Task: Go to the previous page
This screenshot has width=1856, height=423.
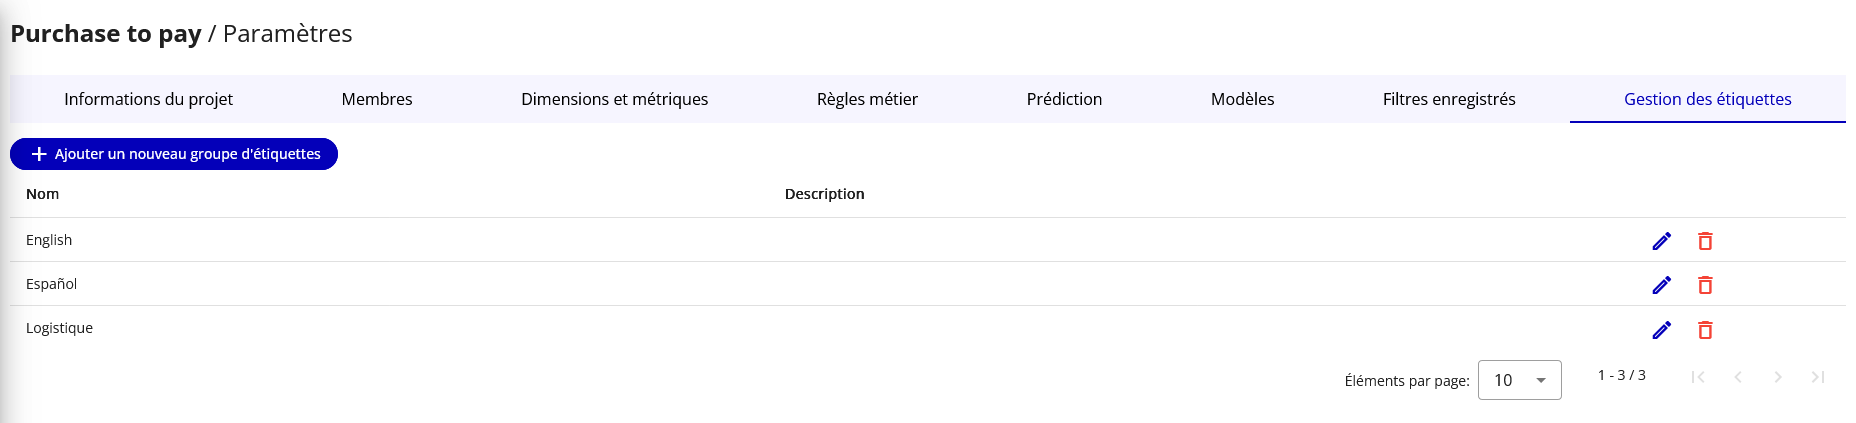Action: (x=1738, y=377)
